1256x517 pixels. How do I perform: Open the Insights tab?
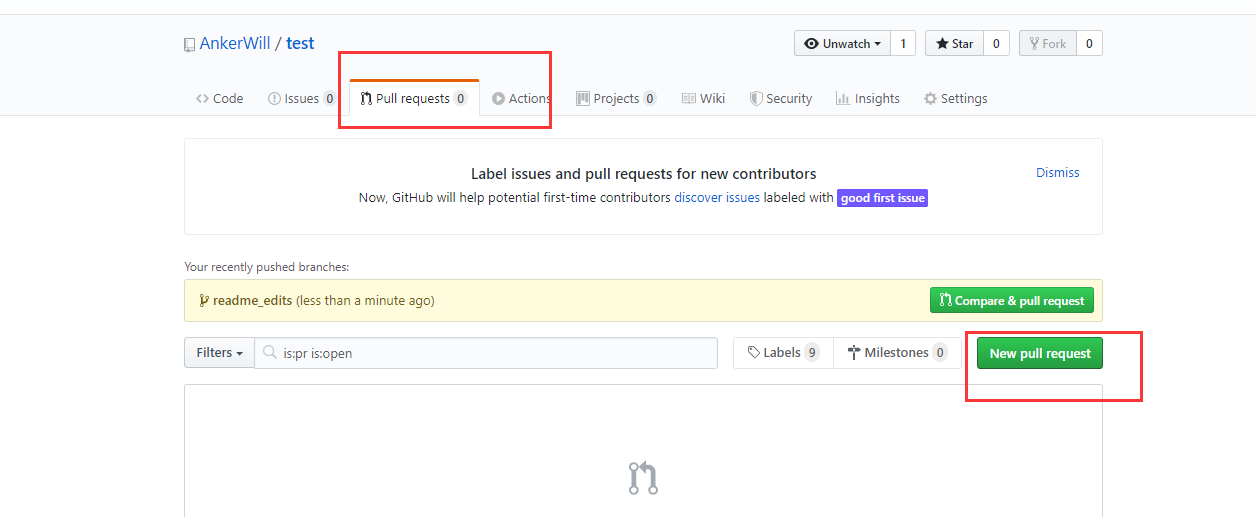(868, 98)
